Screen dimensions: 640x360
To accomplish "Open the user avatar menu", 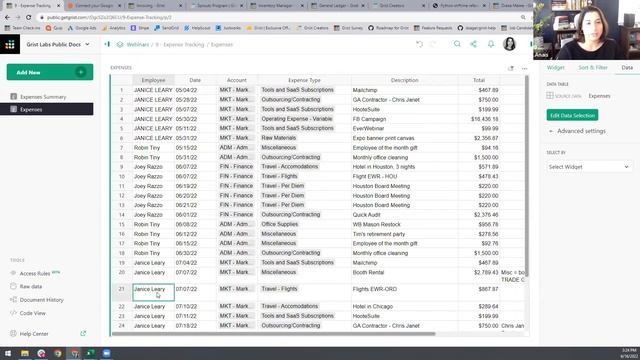I will 509,44.
